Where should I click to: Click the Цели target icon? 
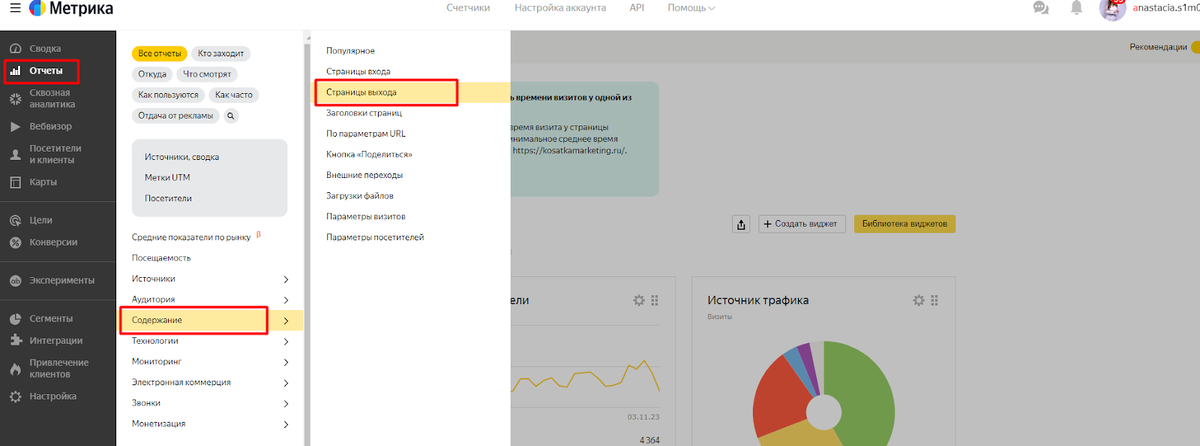15,220
